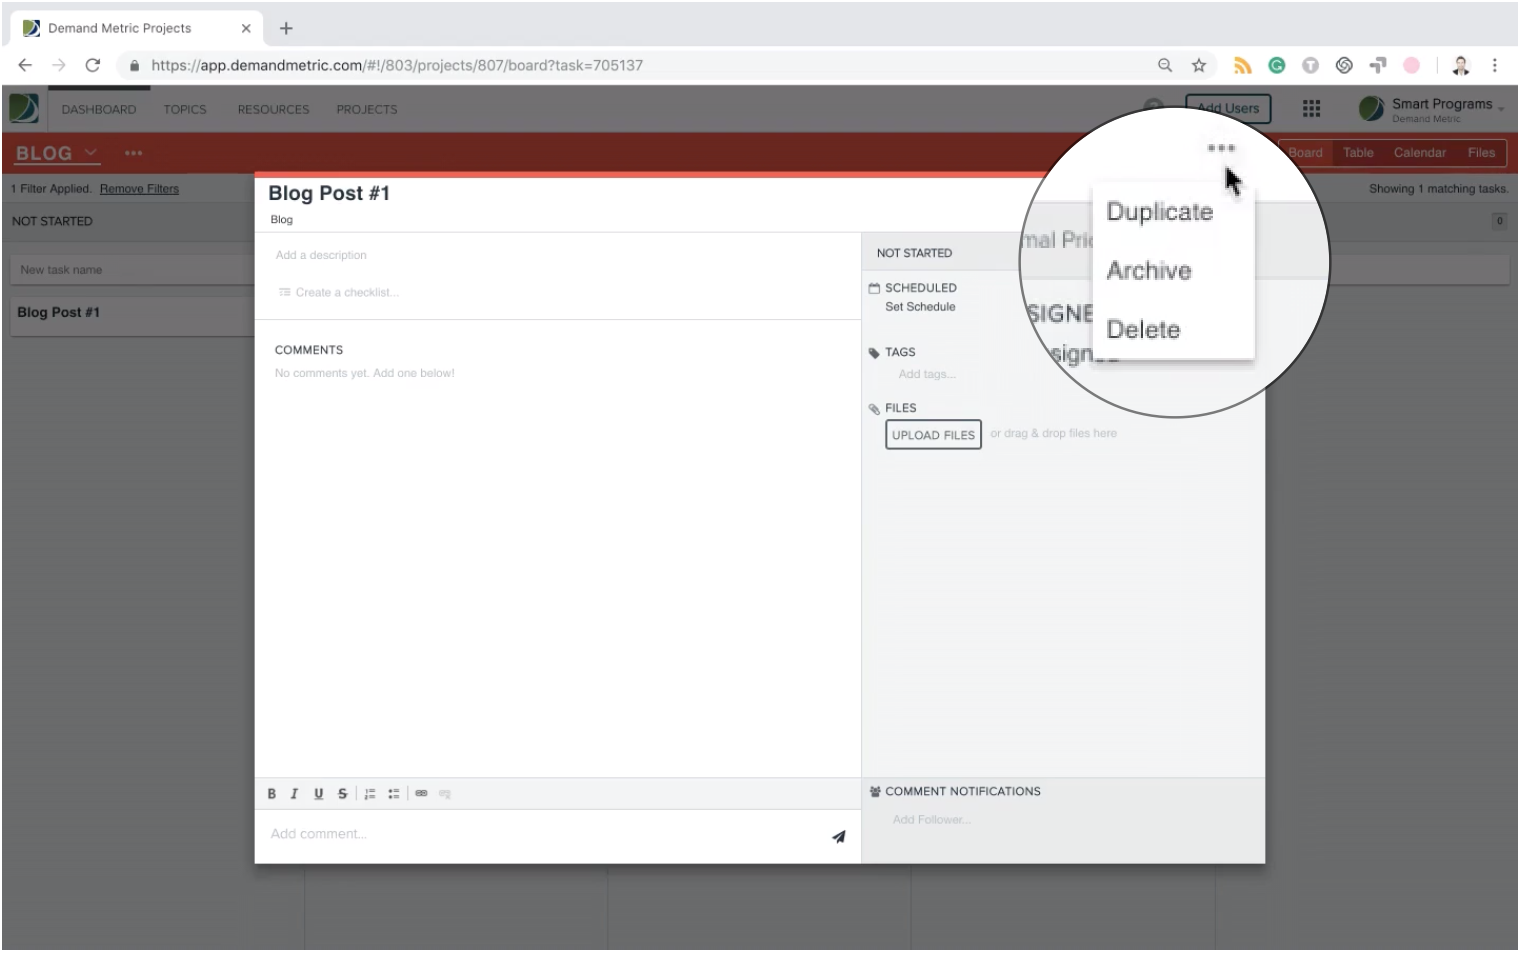Click the Add a description field
The image size is (1518, 954).
pyautogui.click(x=321, y=255)
